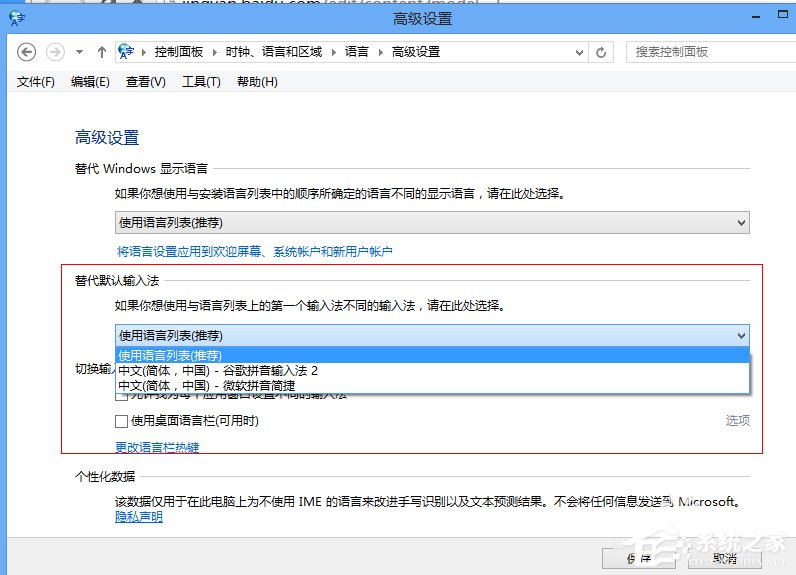Screen dimensions: 796x575
Task: Choose 微软拼音简捷 input method option
Action: 206,385
